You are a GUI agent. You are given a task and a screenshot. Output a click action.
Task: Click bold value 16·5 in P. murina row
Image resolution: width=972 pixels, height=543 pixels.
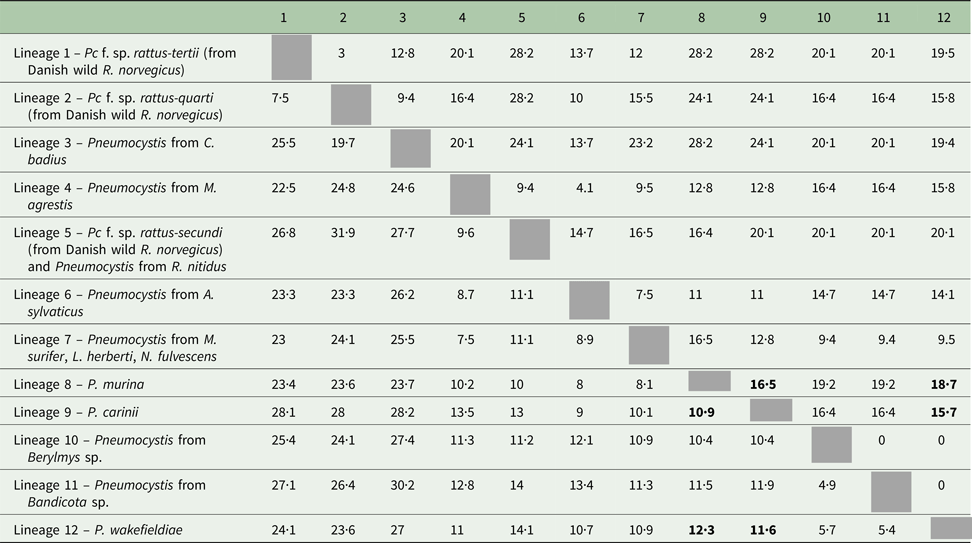pyautogui.click(x=762, y=384)
